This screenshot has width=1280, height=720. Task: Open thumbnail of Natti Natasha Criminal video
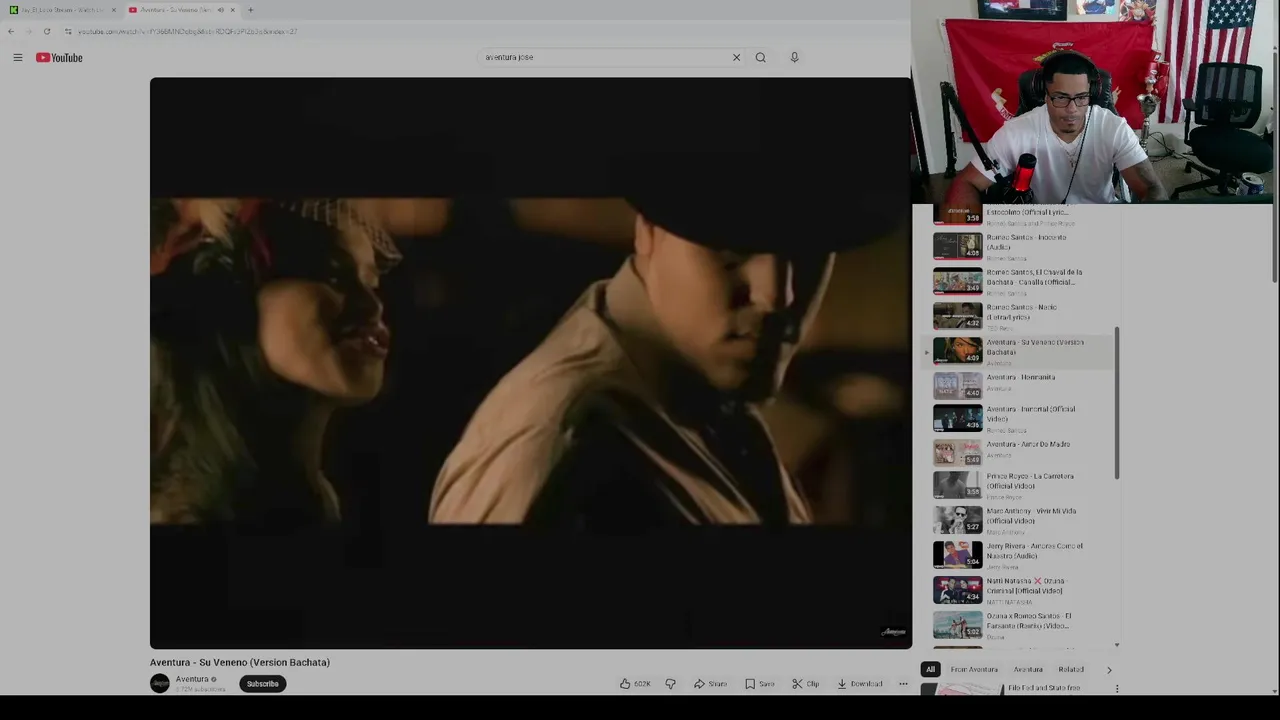coord(958,590)
